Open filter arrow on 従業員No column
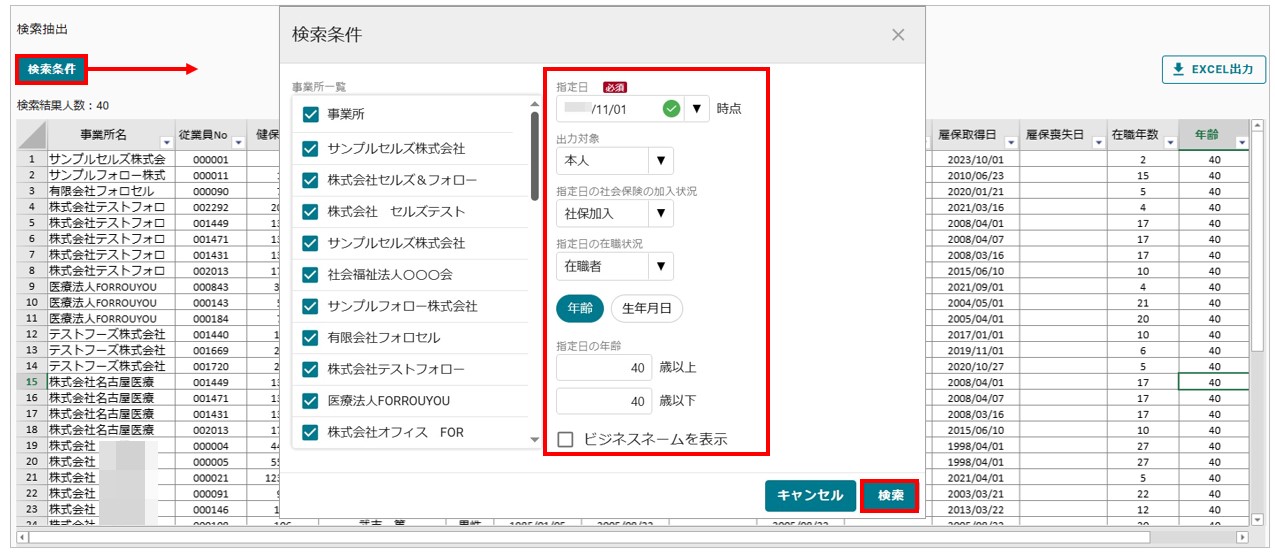The width and height of the screenshot is (1275, 557). click(x=236, y=143)
